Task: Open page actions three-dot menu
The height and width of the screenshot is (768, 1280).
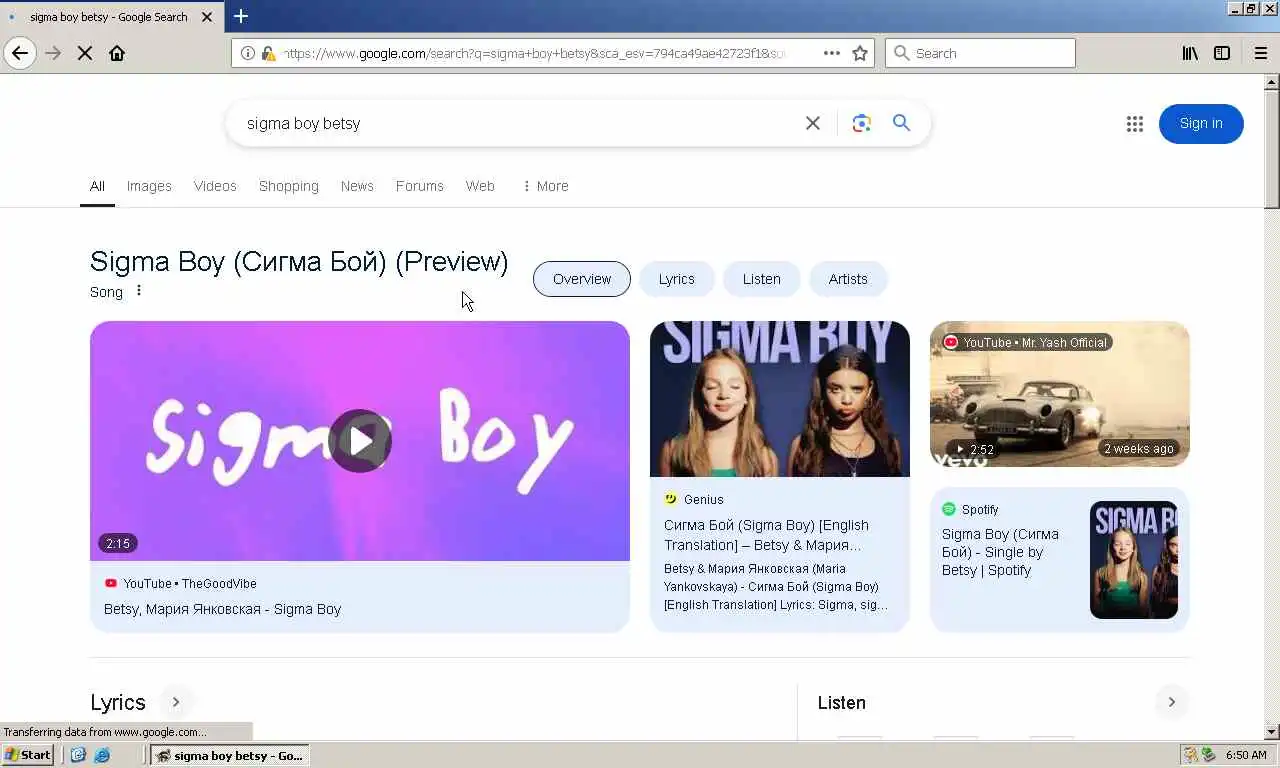Action: pyautogui.click(x=832, y=53)
